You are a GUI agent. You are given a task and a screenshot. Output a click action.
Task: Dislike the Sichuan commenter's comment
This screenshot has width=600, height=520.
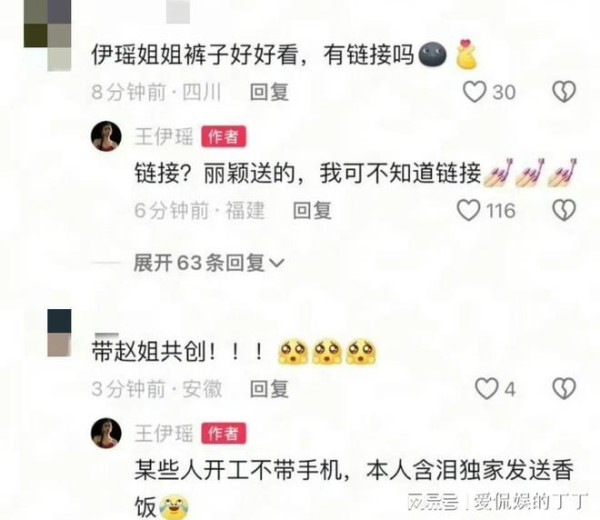coord(564,92)
